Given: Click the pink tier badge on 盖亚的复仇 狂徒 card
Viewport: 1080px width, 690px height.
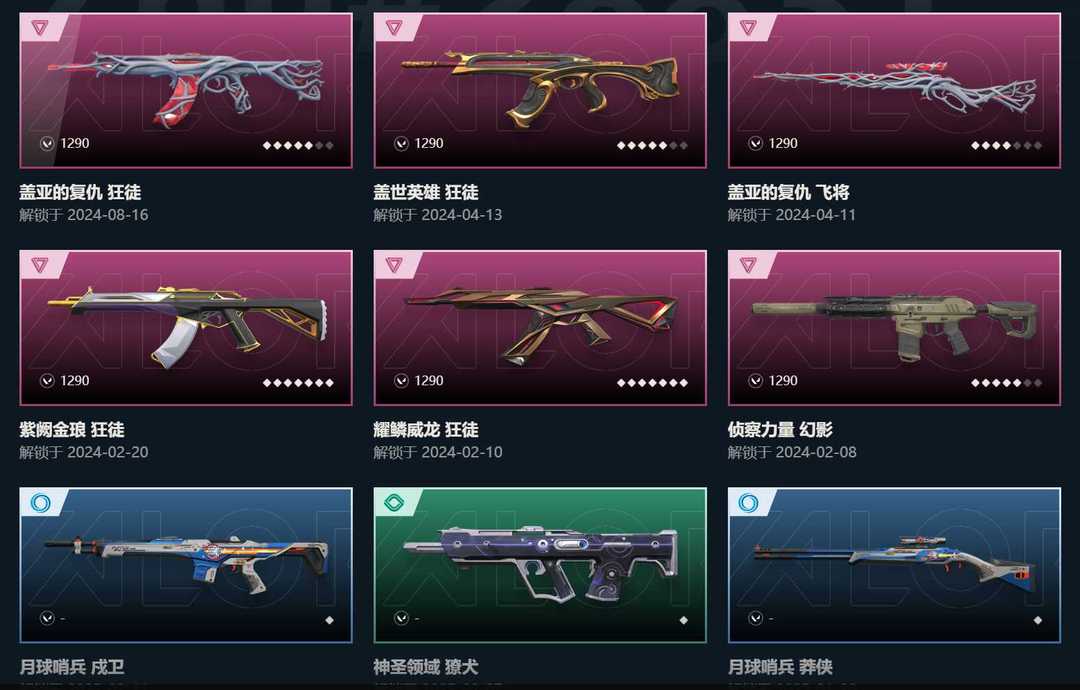Looking at the screenshot, I should click(x=41, y=28).
